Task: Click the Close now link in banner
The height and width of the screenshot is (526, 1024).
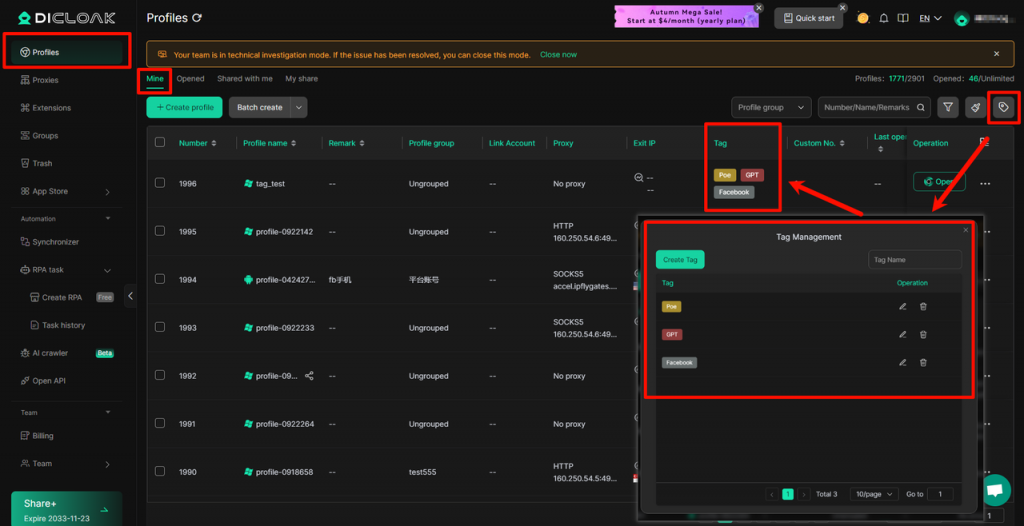Action: pos(558,54)
